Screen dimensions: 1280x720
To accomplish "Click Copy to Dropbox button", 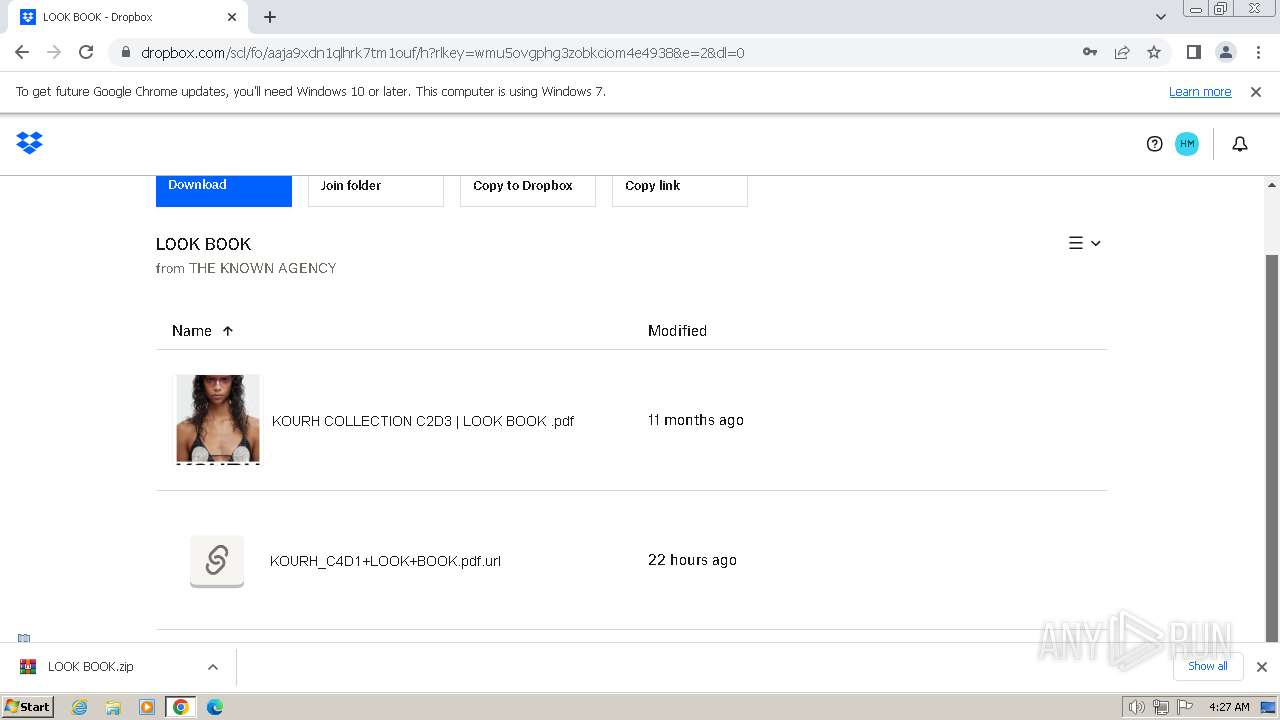I will point(528,190).
